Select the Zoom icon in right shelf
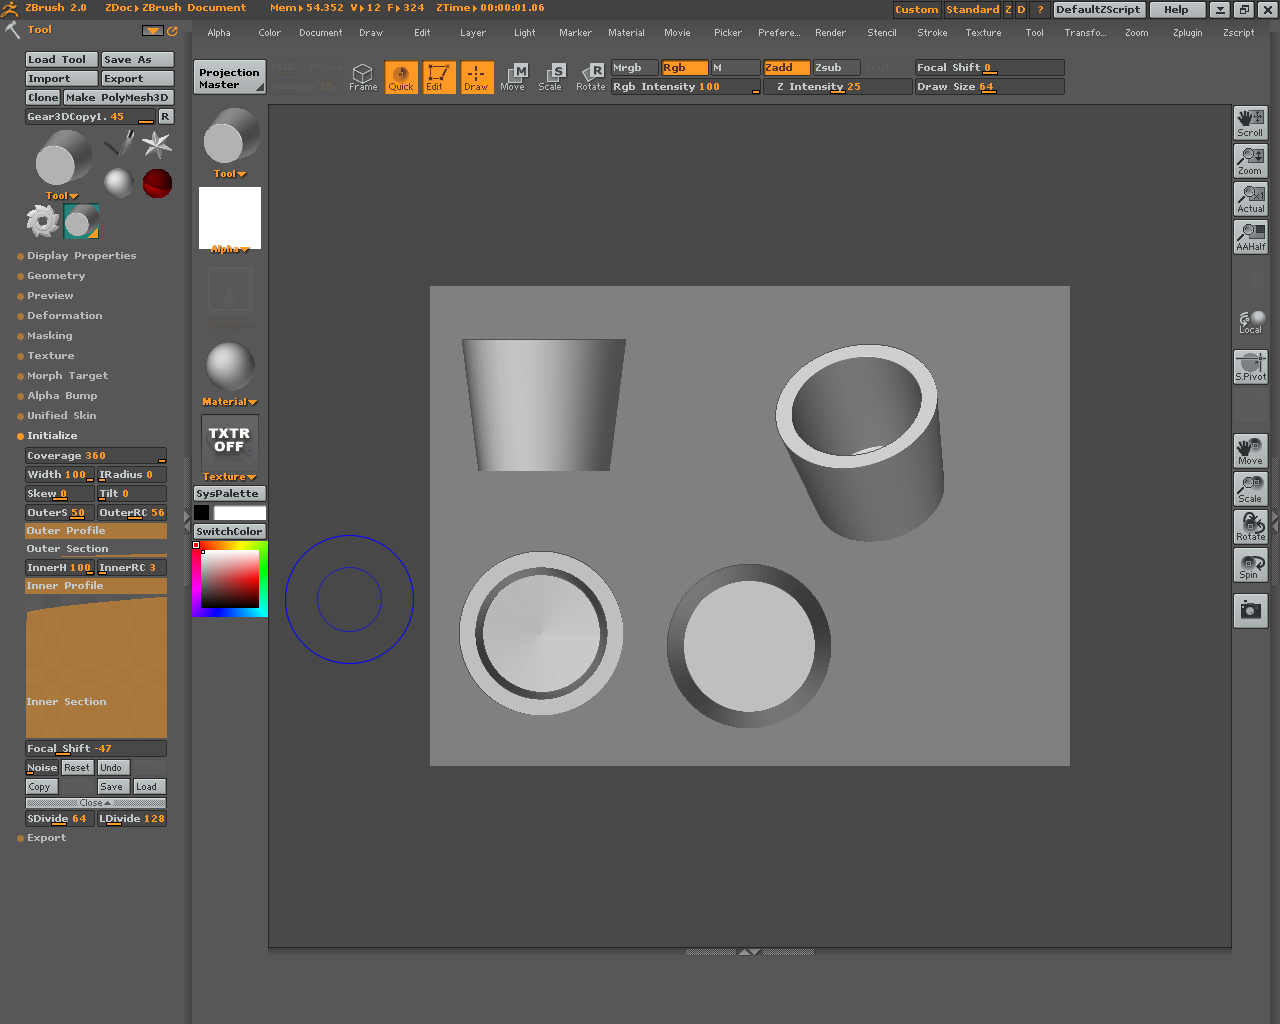This screenshot has width=1280, height=1024. [1250, 160]
